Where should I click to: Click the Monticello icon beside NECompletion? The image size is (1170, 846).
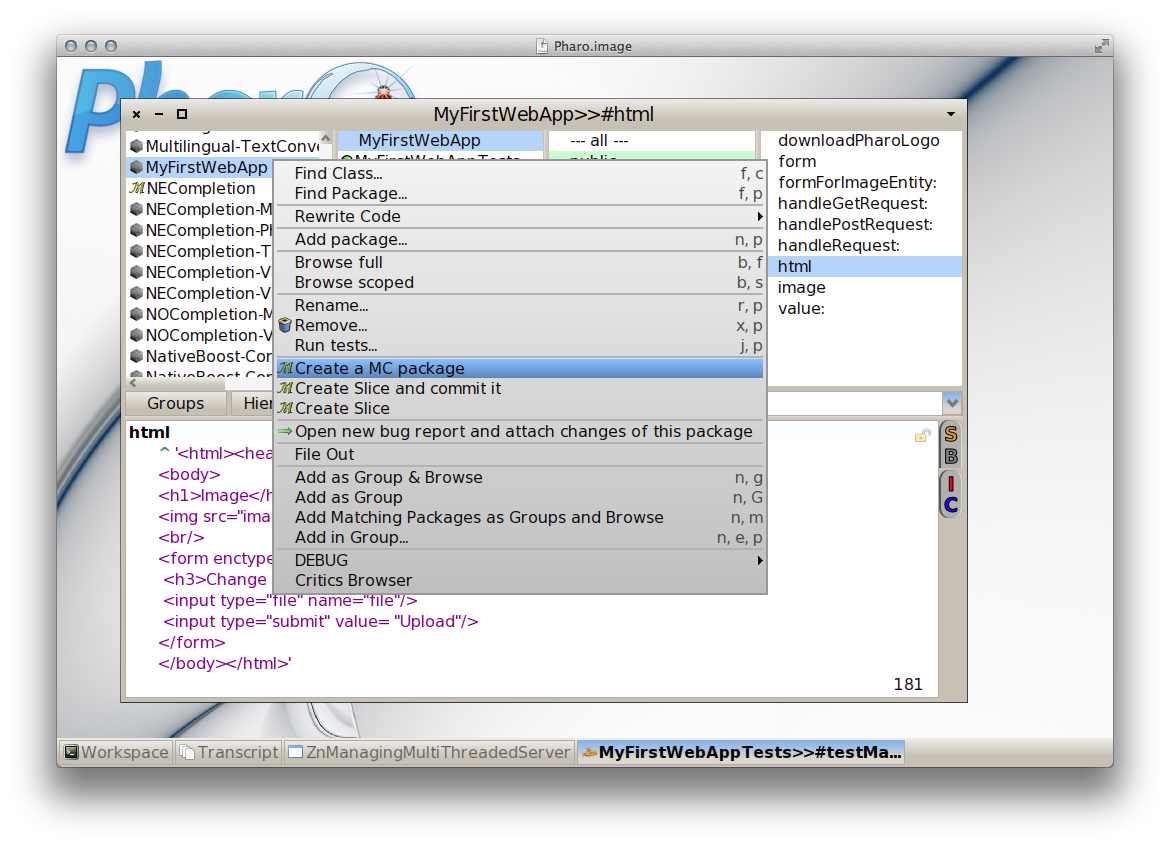[x=137, y=188]
